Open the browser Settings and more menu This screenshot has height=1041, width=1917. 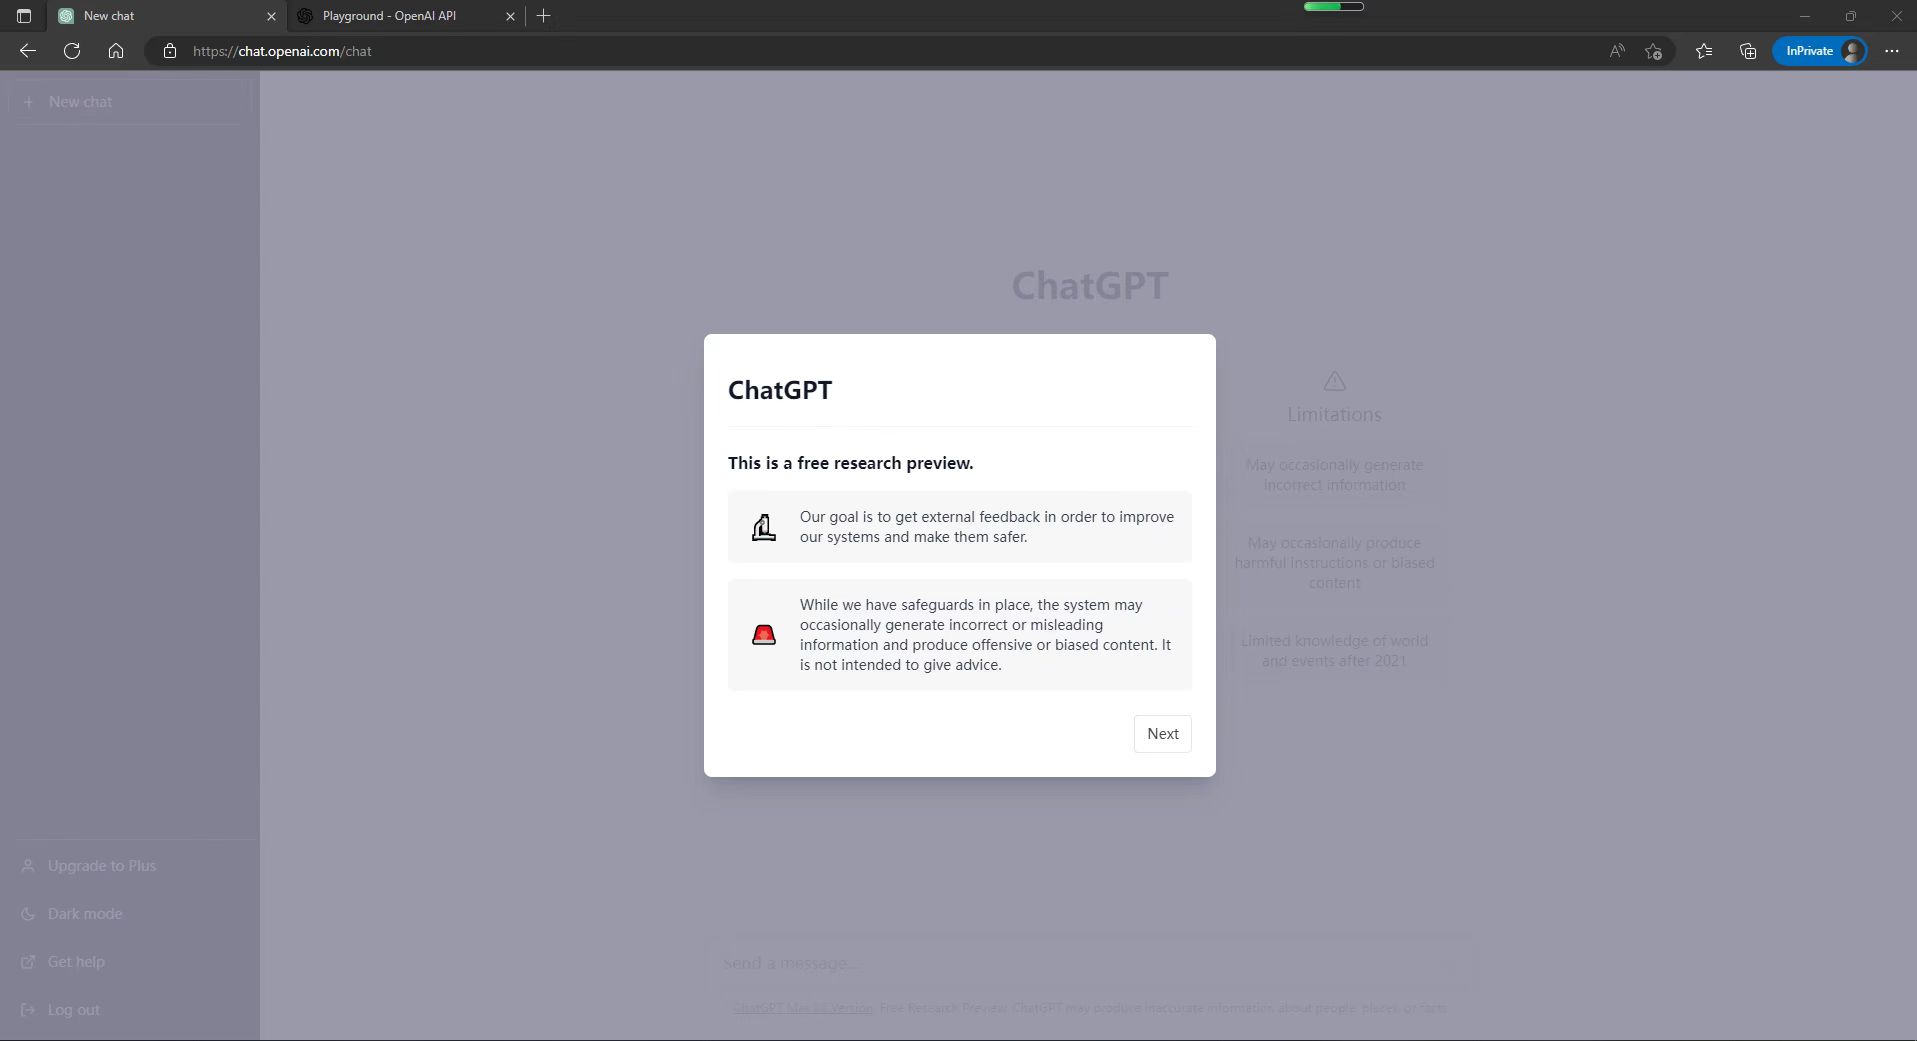[1891, 51]
